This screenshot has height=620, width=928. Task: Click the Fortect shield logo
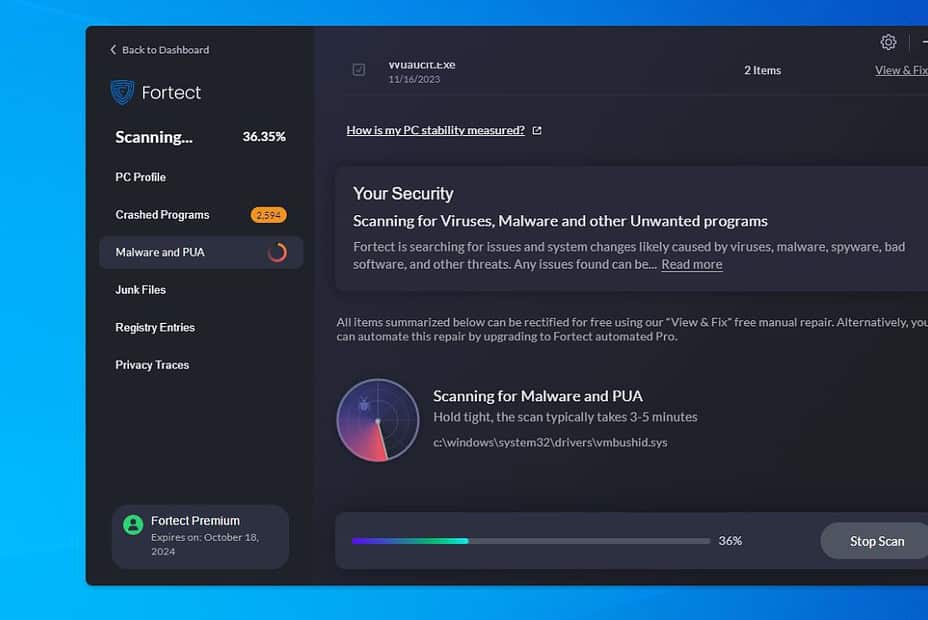coord(124,92)
